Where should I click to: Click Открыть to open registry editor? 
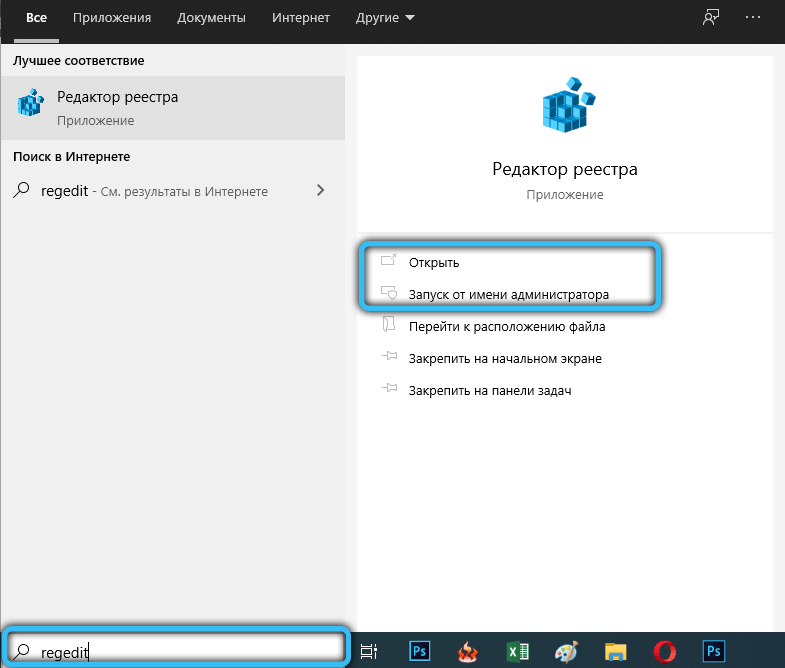434,262
